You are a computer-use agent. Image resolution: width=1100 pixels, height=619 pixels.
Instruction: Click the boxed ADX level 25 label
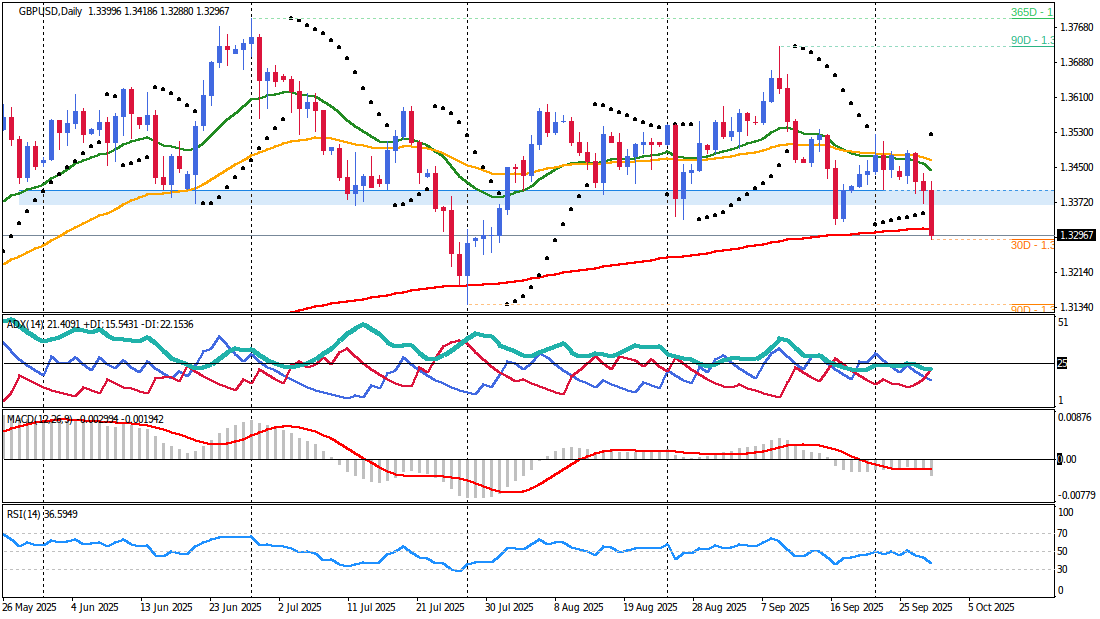pos(1062,363)
